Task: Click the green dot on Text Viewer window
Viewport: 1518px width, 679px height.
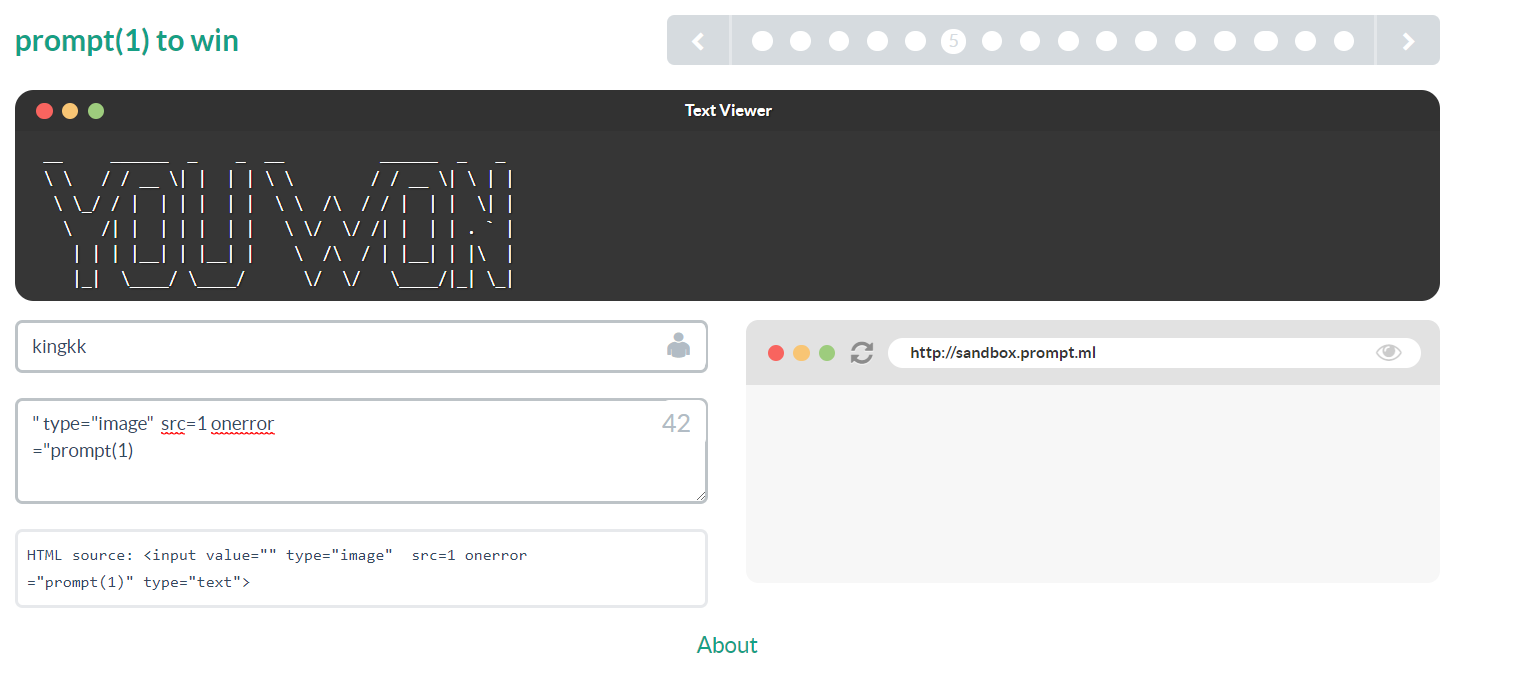Action: click(x=96, y=111)
